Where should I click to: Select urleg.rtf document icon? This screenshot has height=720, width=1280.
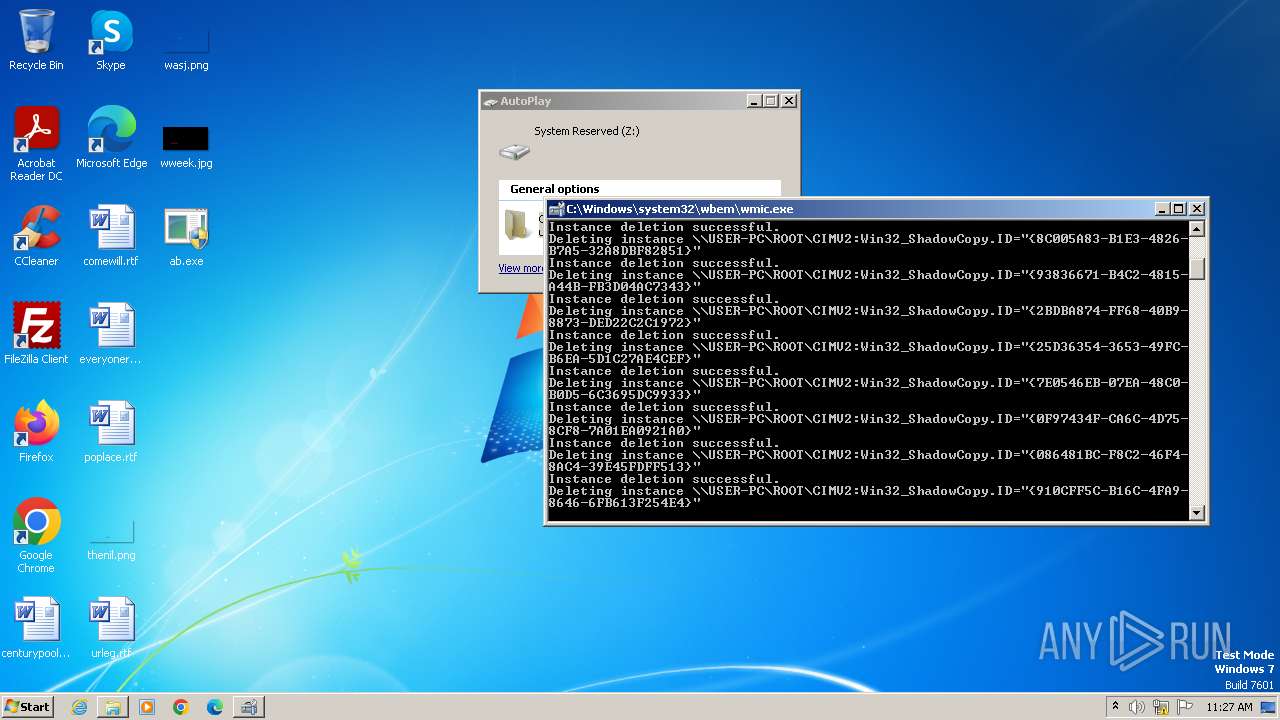[x=111, y=628]
